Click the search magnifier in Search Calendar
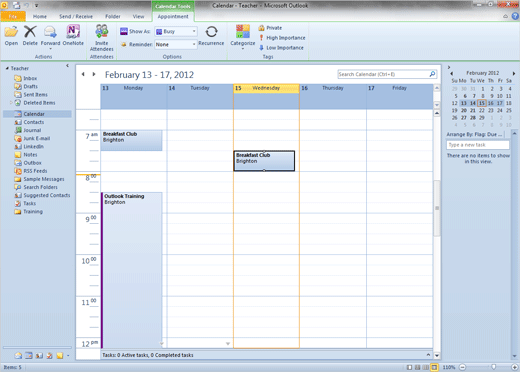Image resolution: width=520 pixels, height=372 pixels. pyautogui.click(x=432, y=74)
